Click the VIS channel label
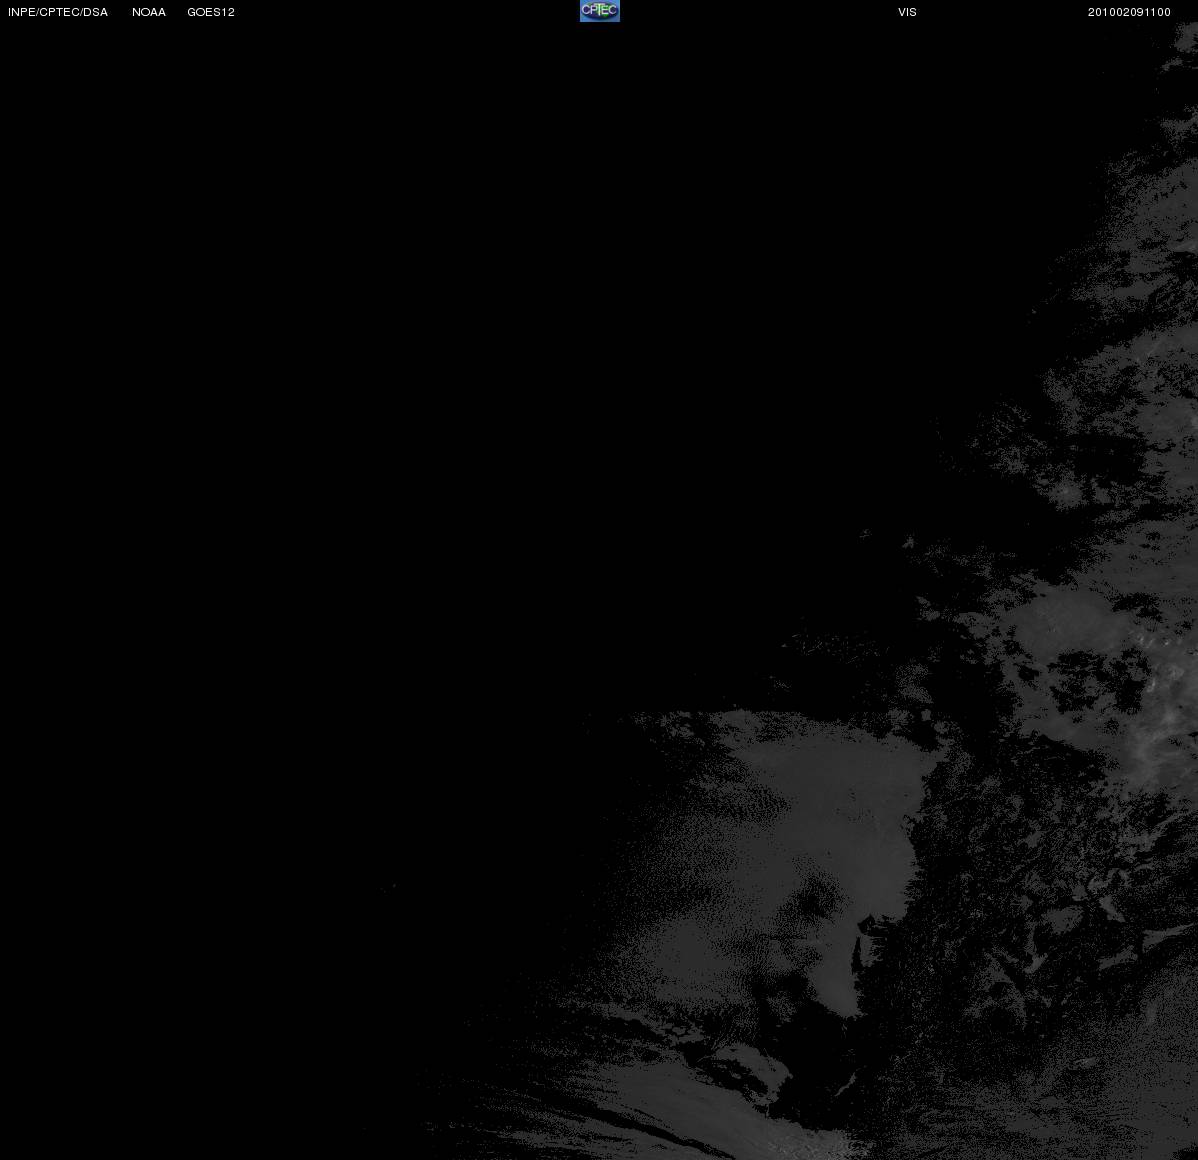 (x=908, y=12)
